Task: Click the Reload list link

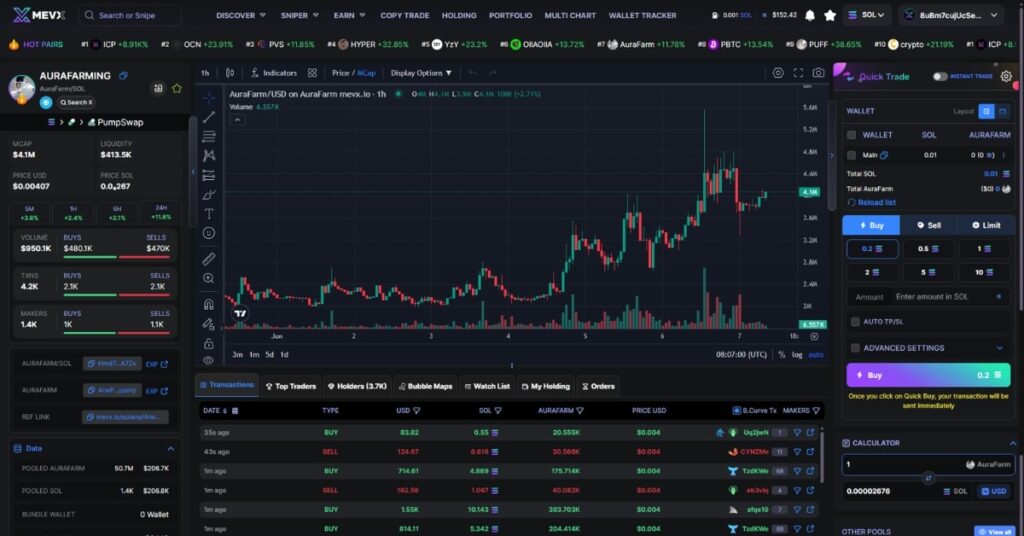Action: coord(872,202)
